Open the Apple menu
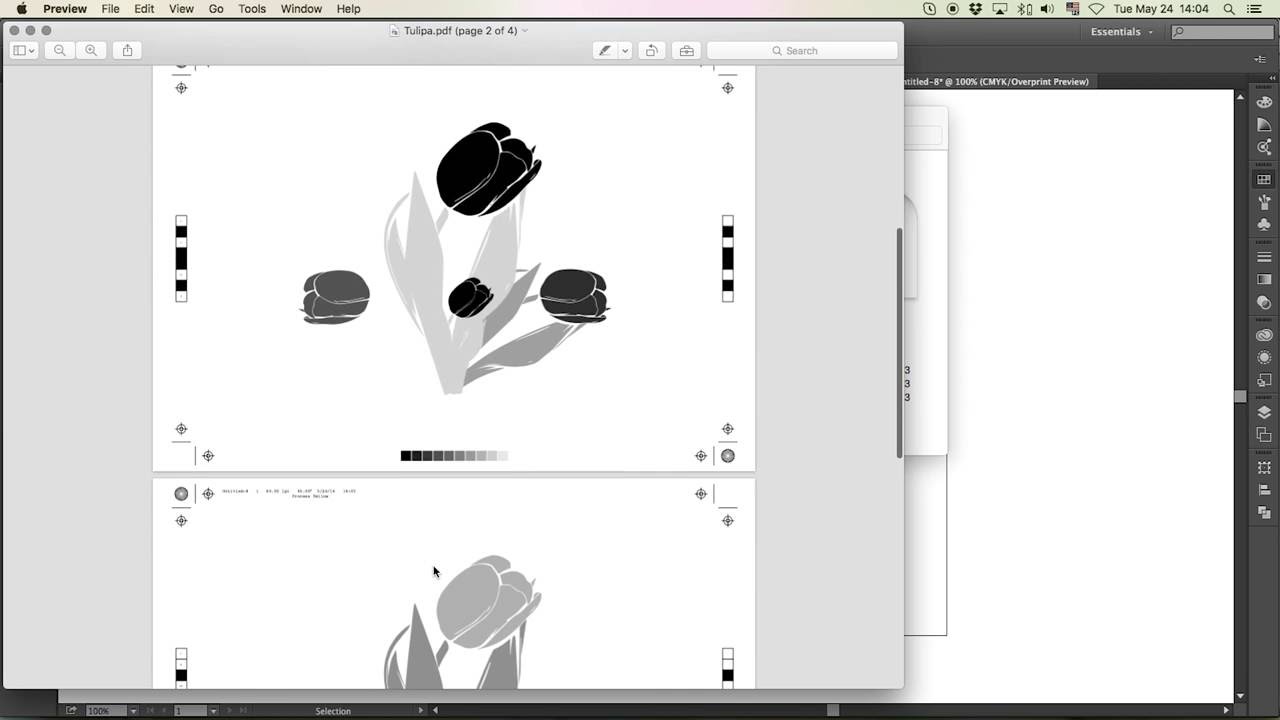1280x720 pixels. 22,9
